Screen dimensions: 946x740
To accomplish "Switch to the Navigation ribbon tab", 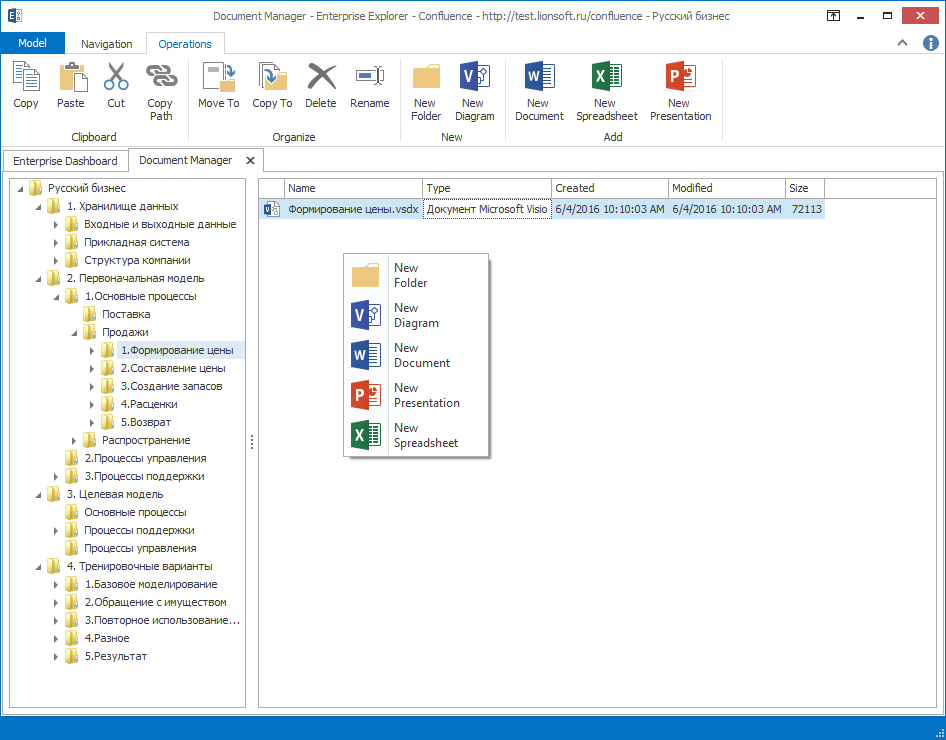I will [x=106, y=44].
